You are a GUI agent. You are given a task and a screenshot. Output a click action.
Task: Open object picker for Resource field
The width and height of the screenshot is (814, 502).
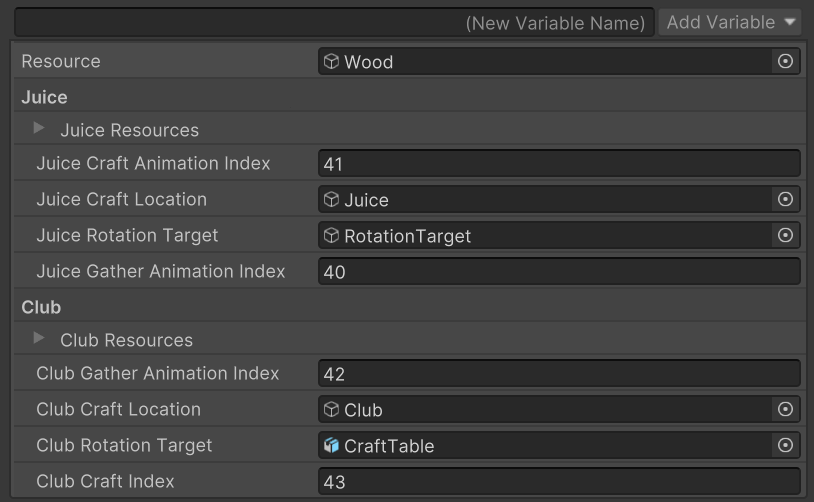(x=785, y=62)
